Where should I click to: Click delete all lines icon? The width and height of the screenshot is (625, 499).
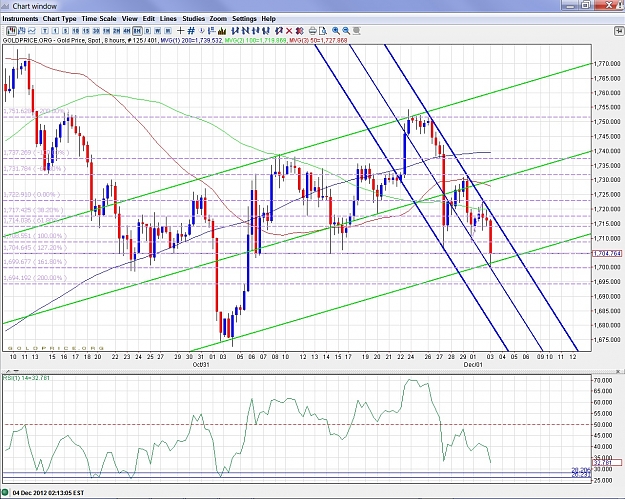point(300,31)
